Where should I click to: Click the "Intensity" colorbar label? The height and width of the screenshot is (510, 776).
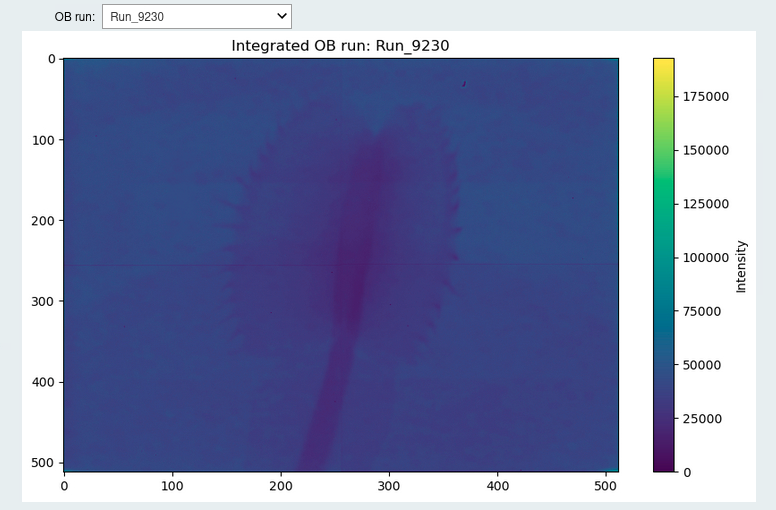(741, 266)
